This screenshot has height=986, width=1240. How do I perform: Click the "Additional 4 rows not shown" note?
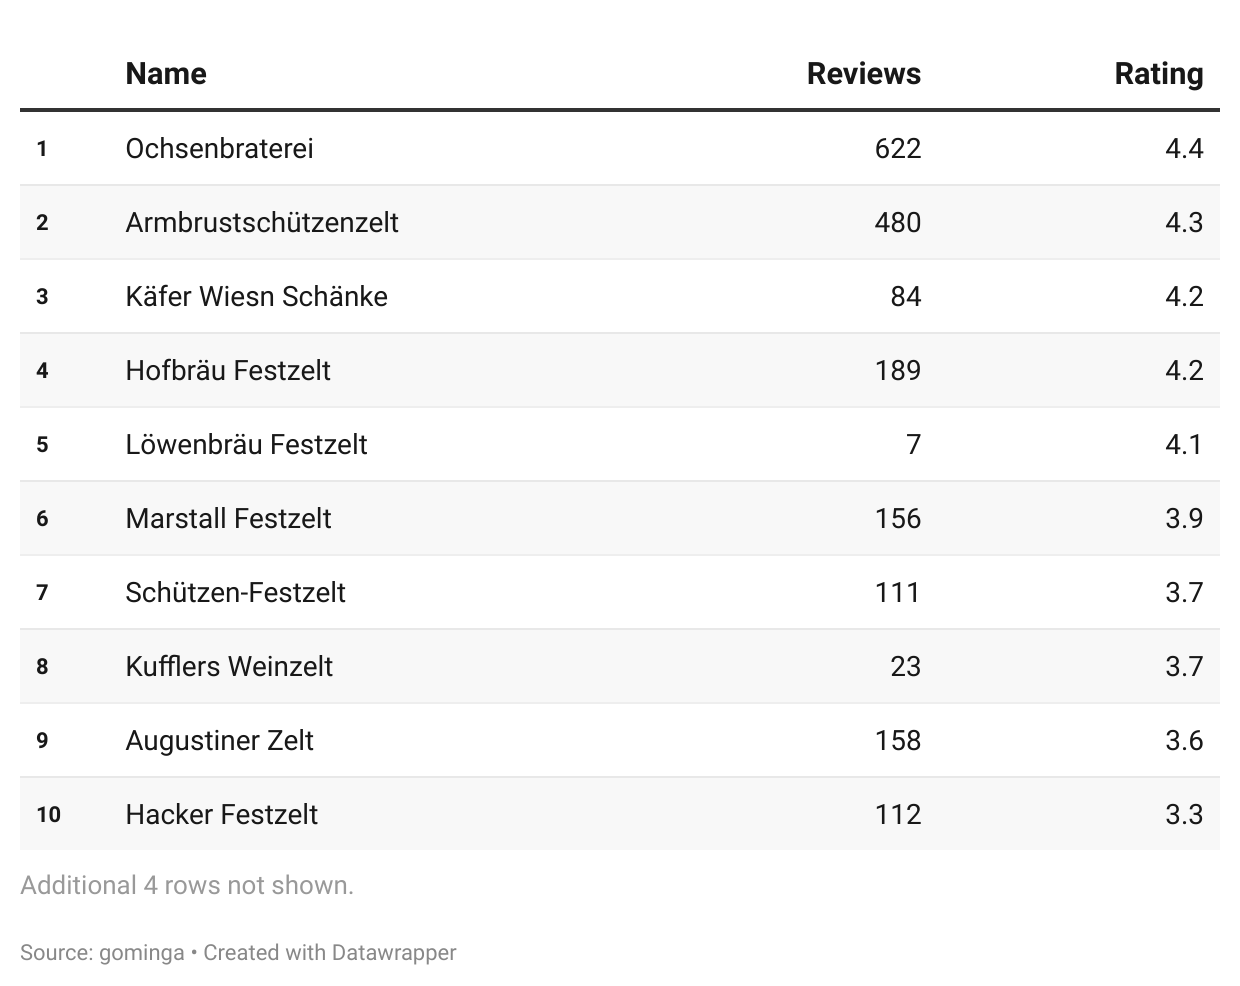coord(187,886)
